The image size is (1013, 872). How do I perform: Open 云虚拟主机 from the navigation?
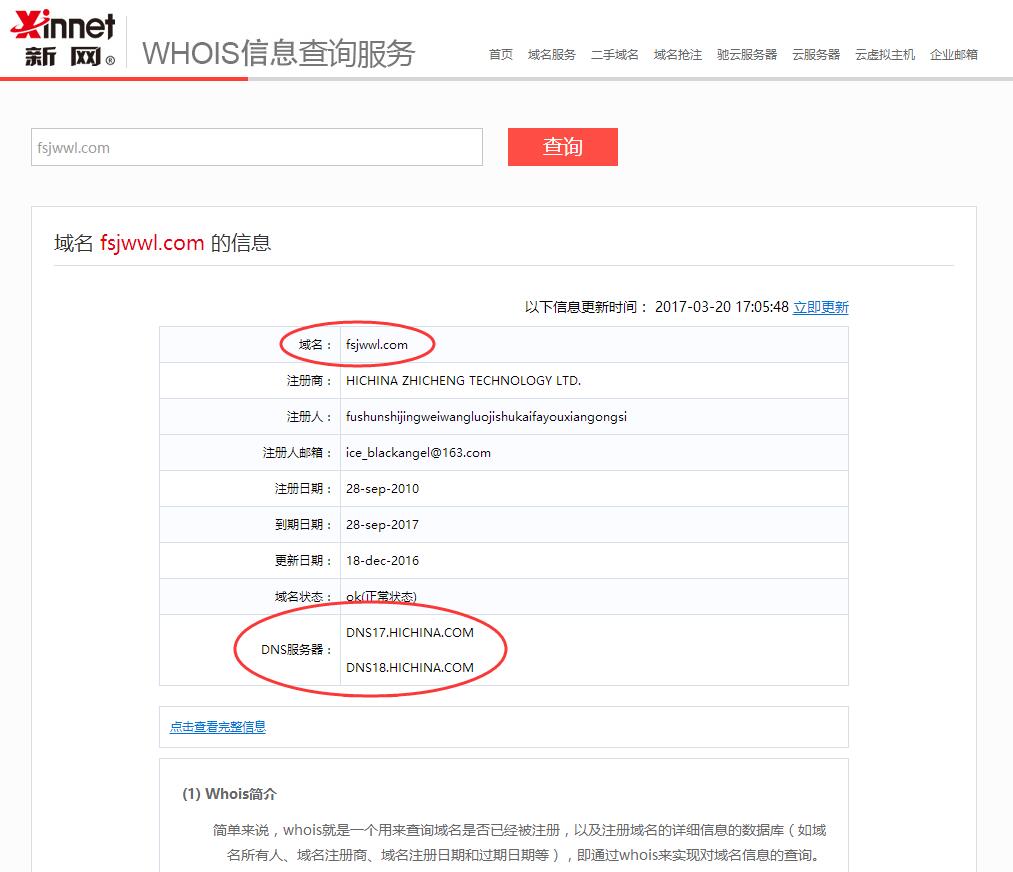pyautogui.click(x=885, y=55)
